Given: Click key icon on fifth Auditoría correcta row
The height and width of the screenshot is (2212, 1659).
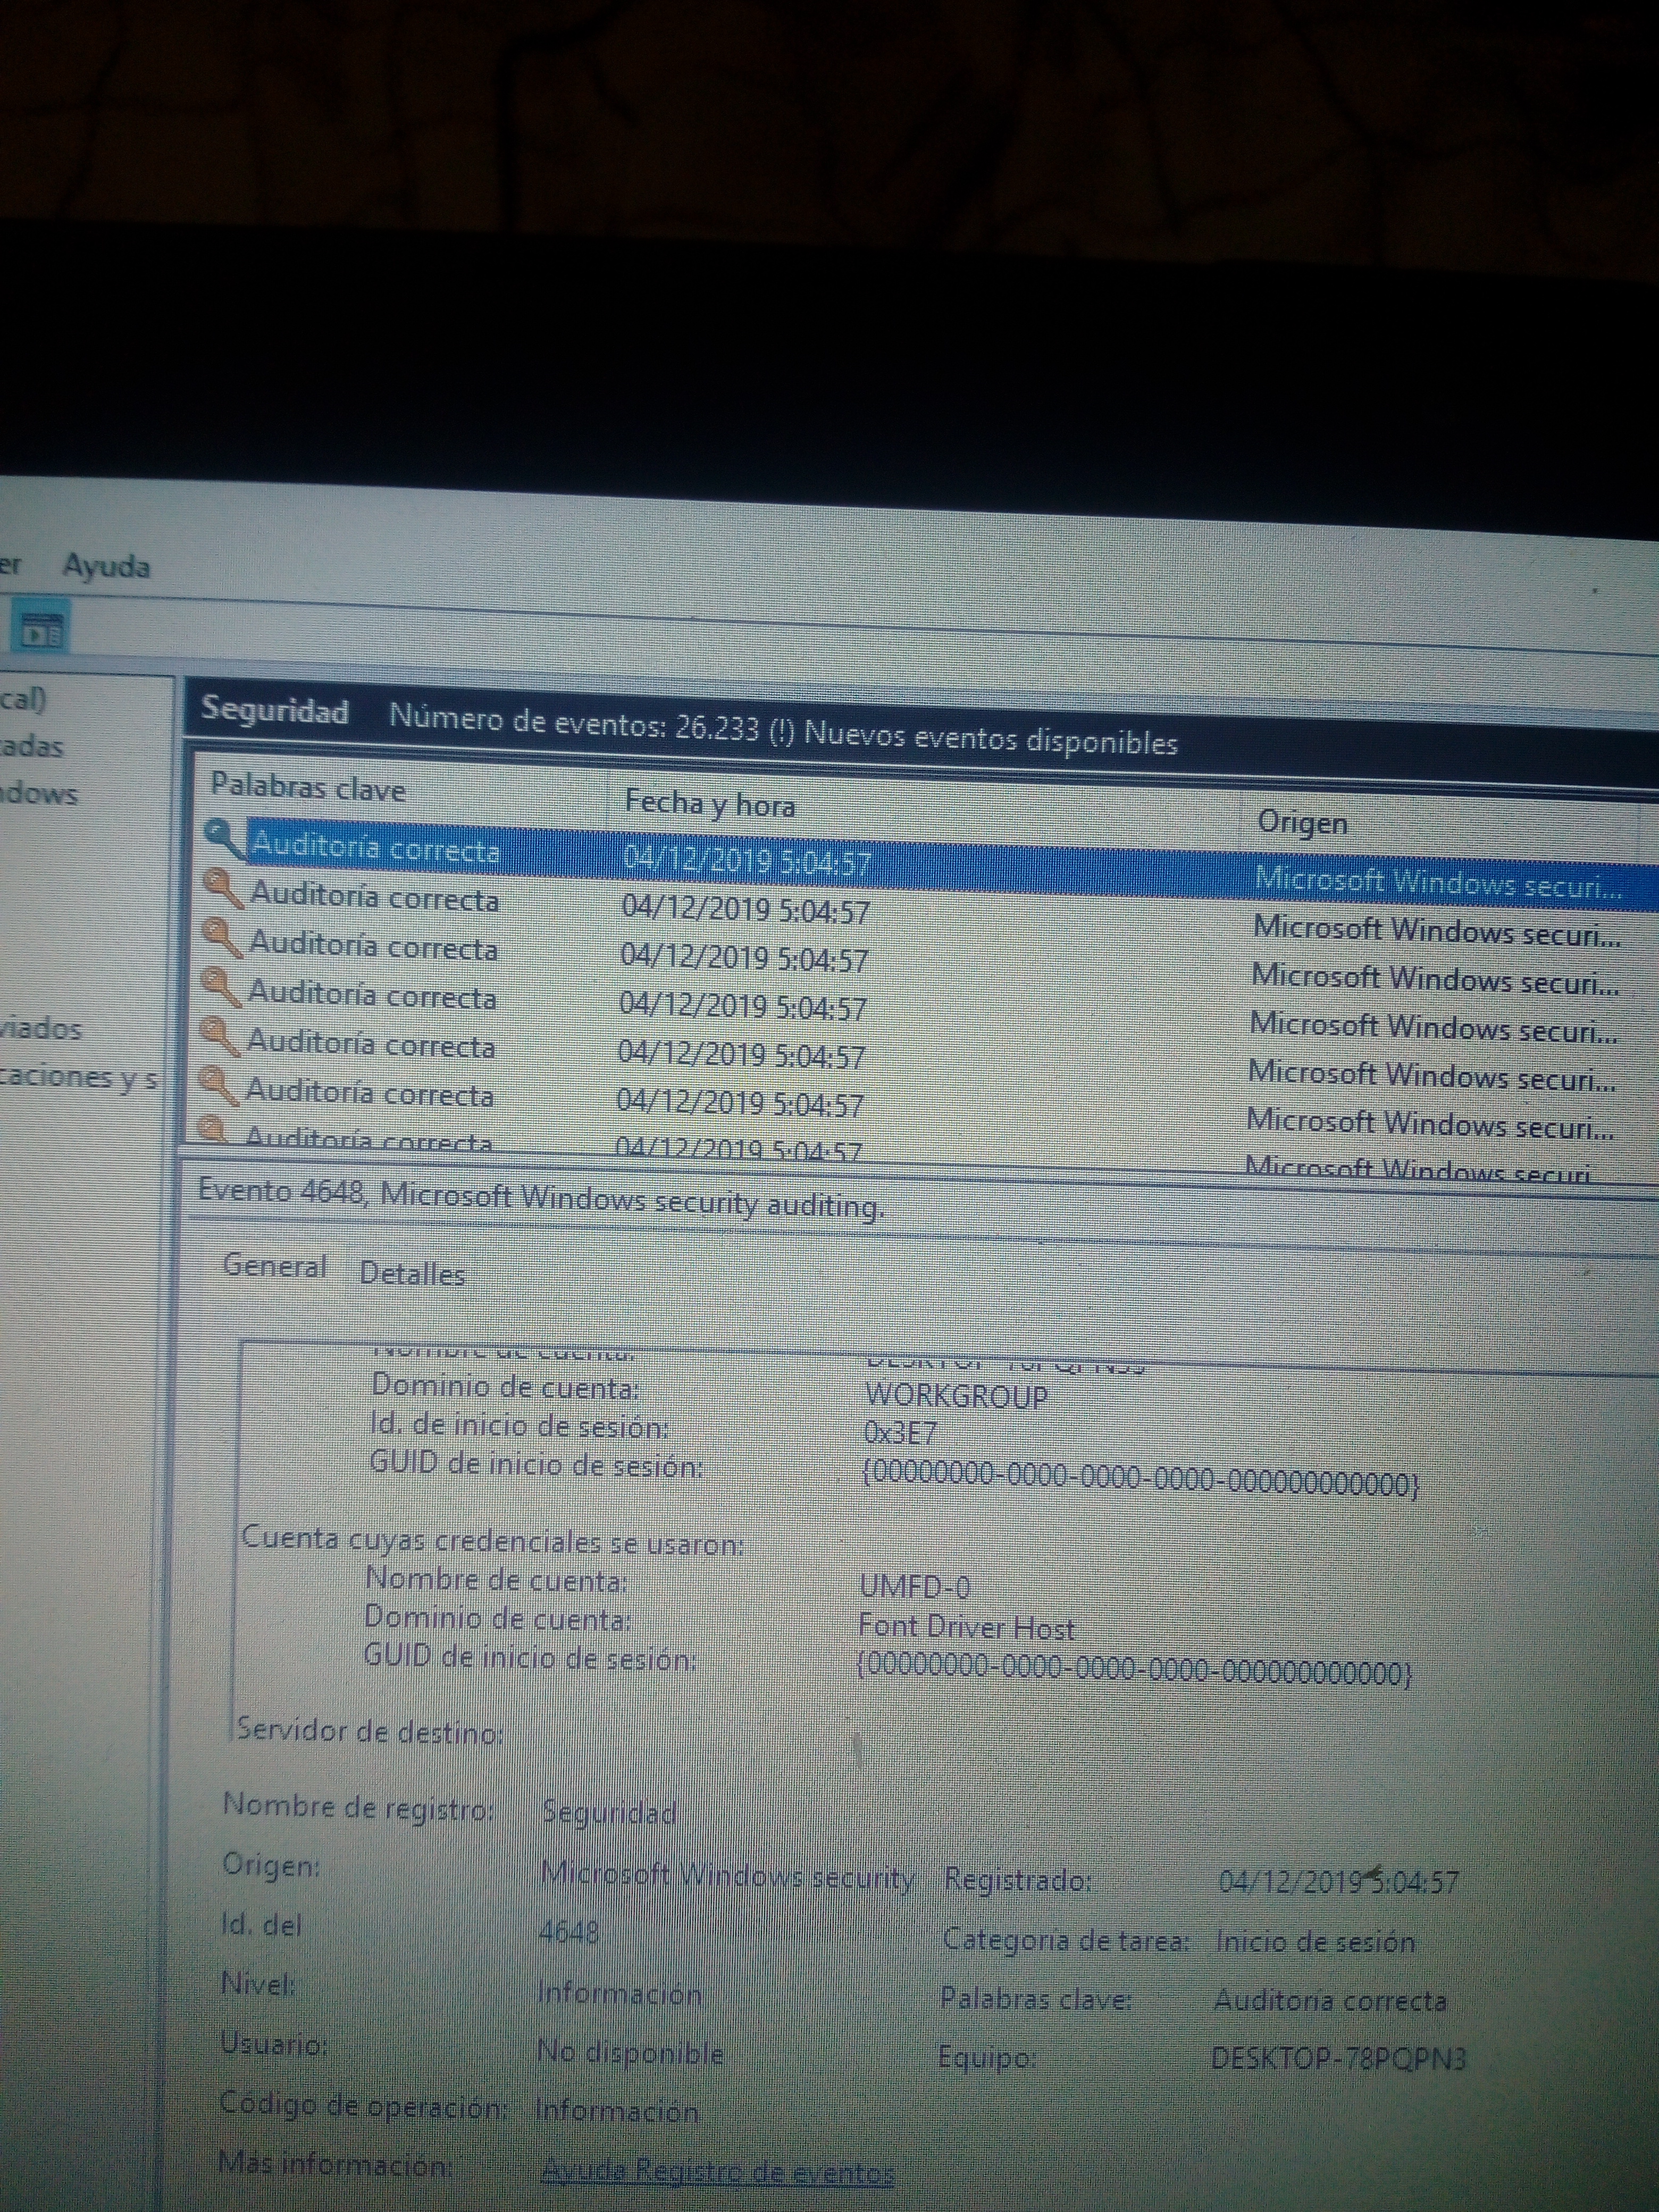Looking at the screenshot, I should 218,1035.
